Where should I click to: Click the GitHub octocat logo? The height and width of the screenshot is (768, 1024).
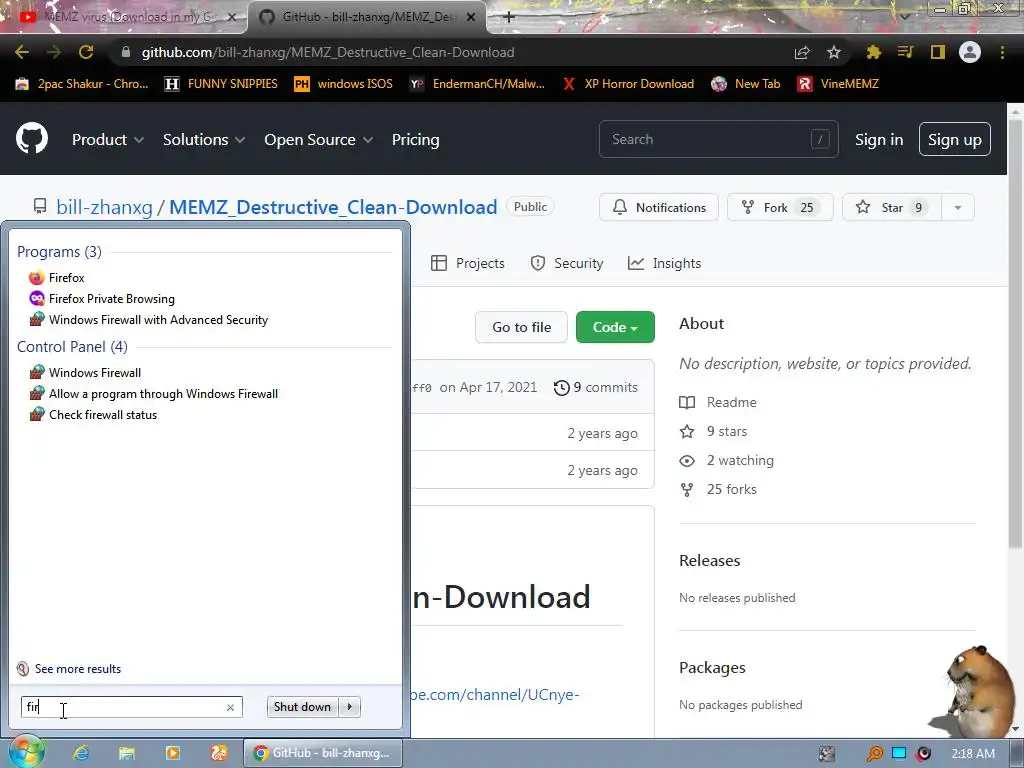click(x=32, y=138)
